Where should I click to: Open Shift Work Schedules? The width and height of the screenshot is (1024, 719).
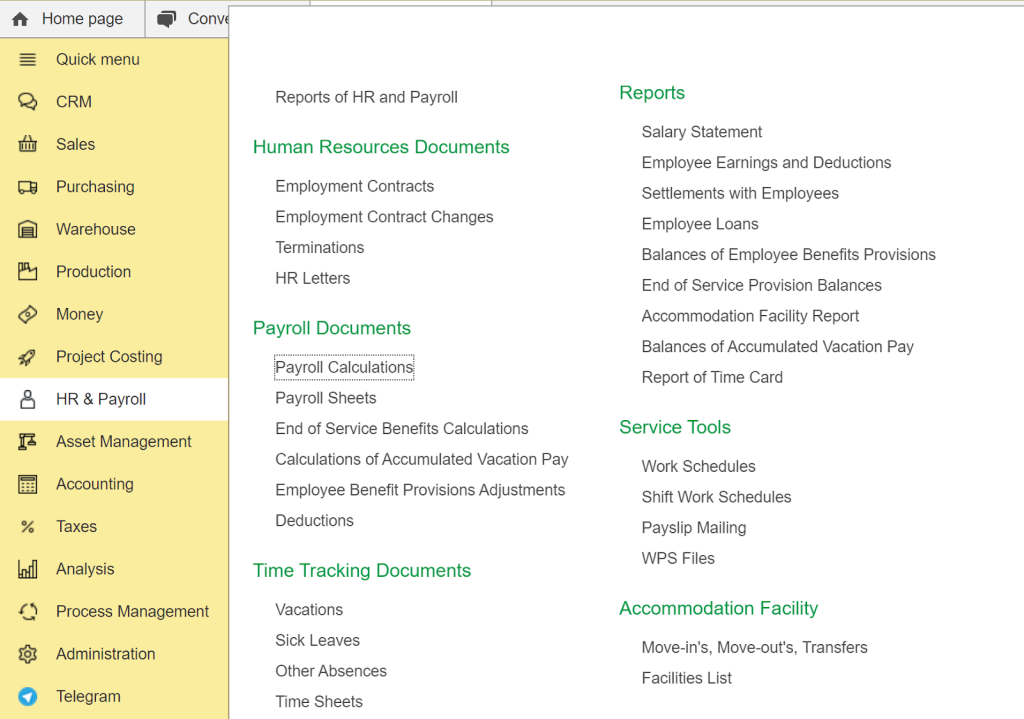pyautogui.click(x=716, y=497)
